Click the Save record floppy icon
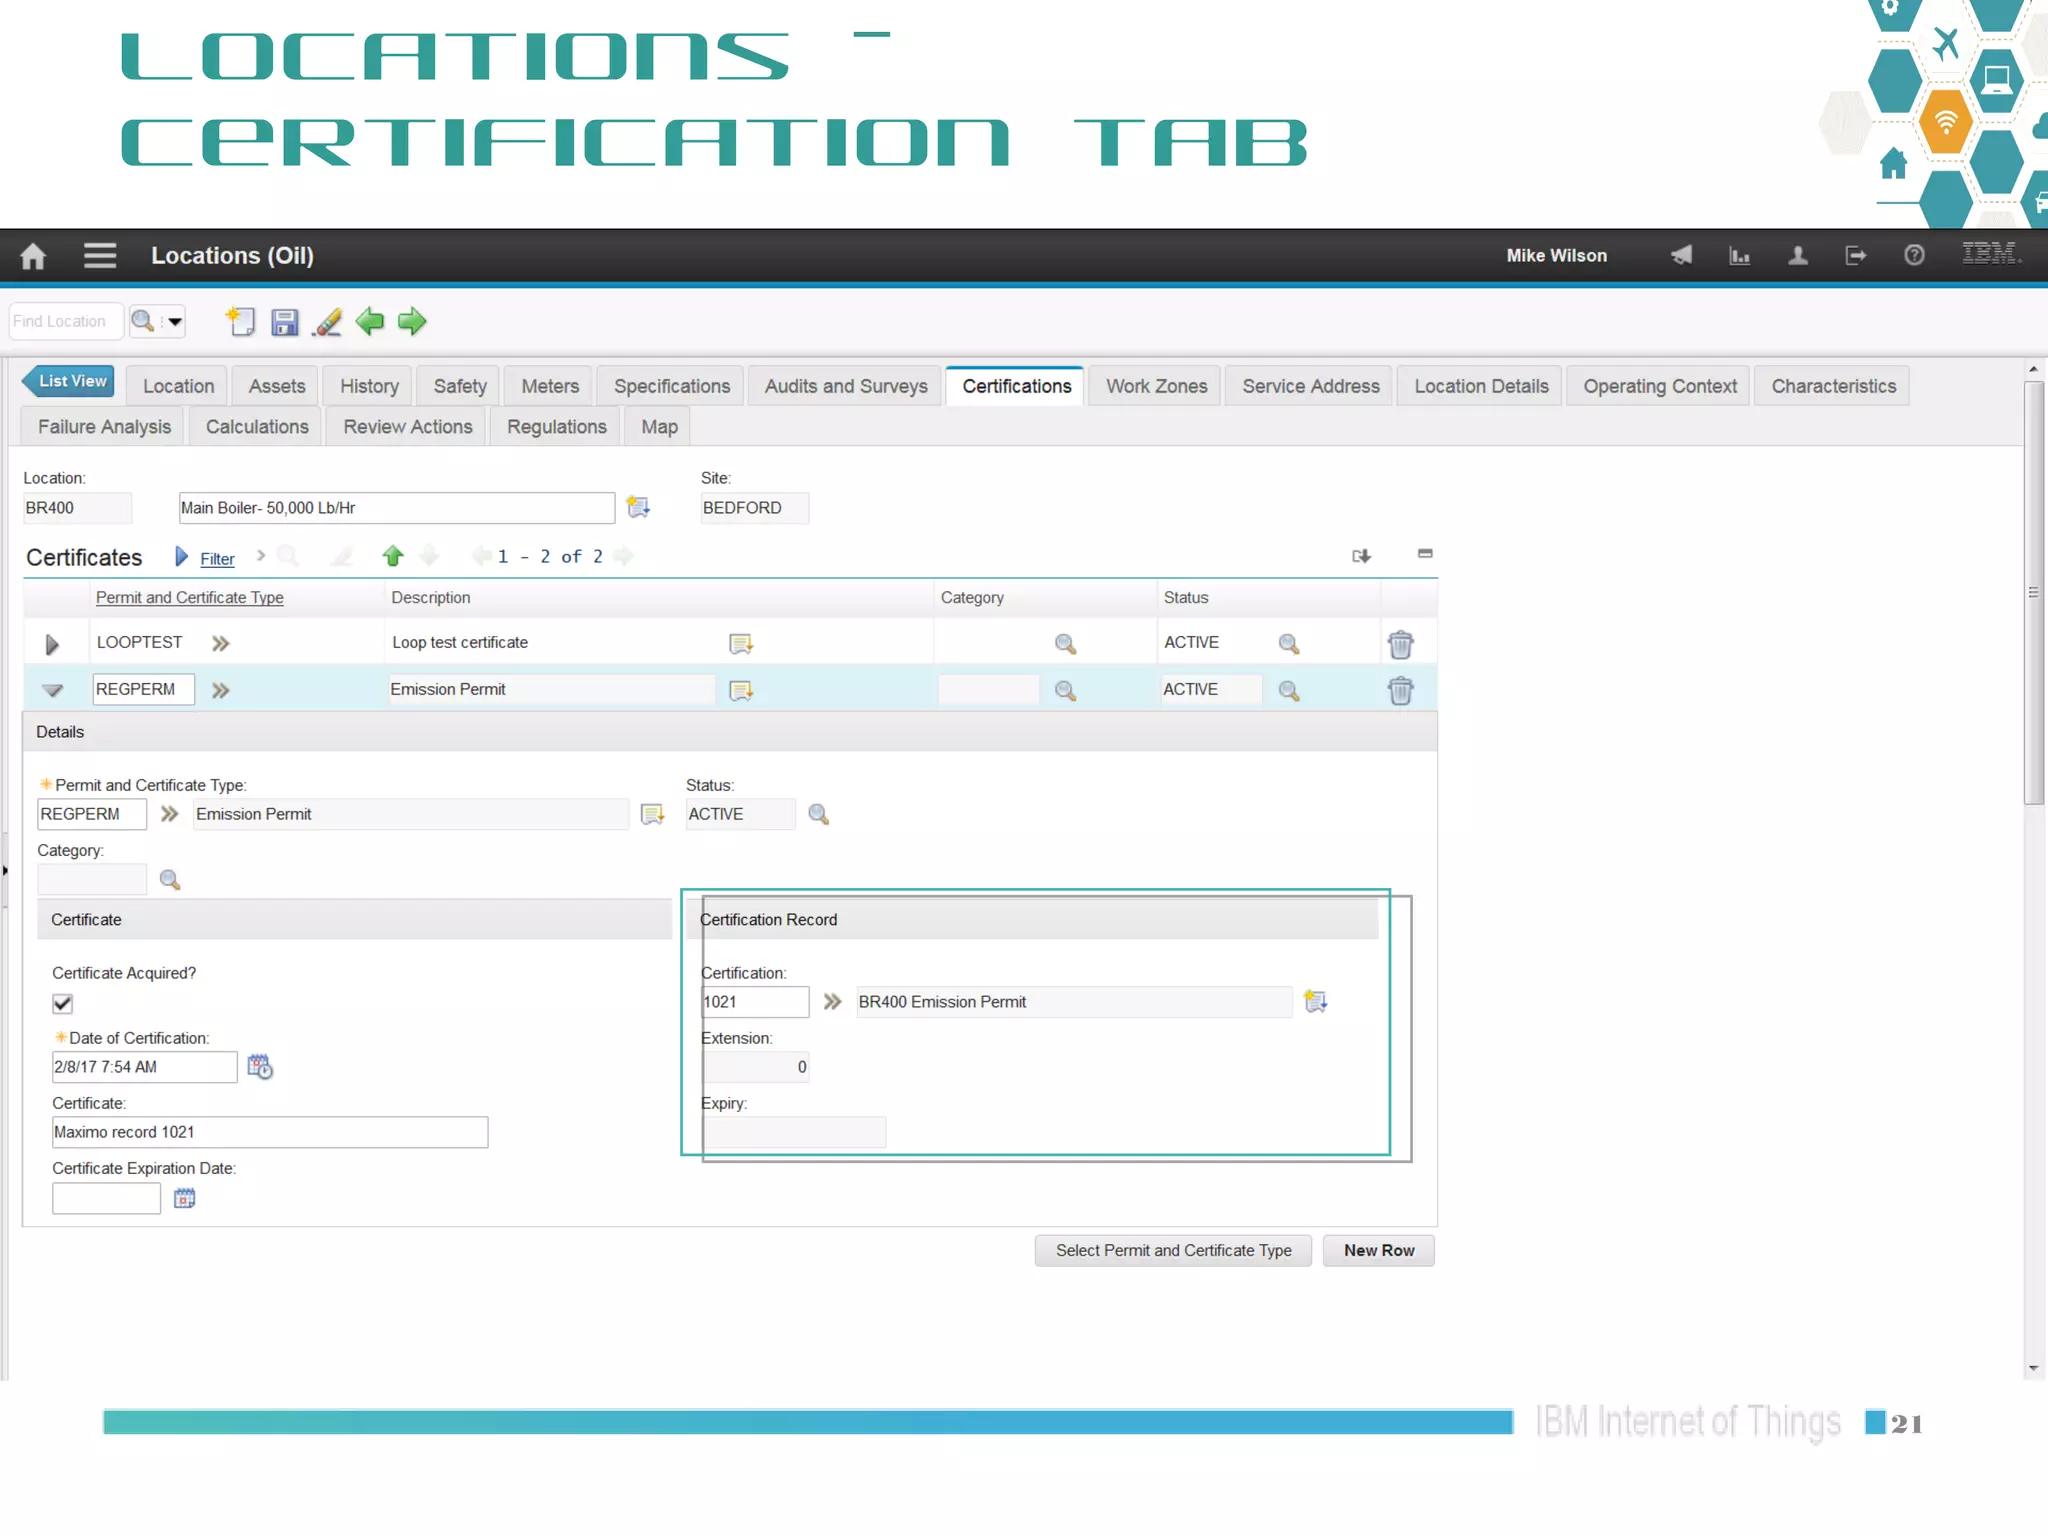Image resolution: width=2048 pixels, height=1536 pixels. coord(285,322)
